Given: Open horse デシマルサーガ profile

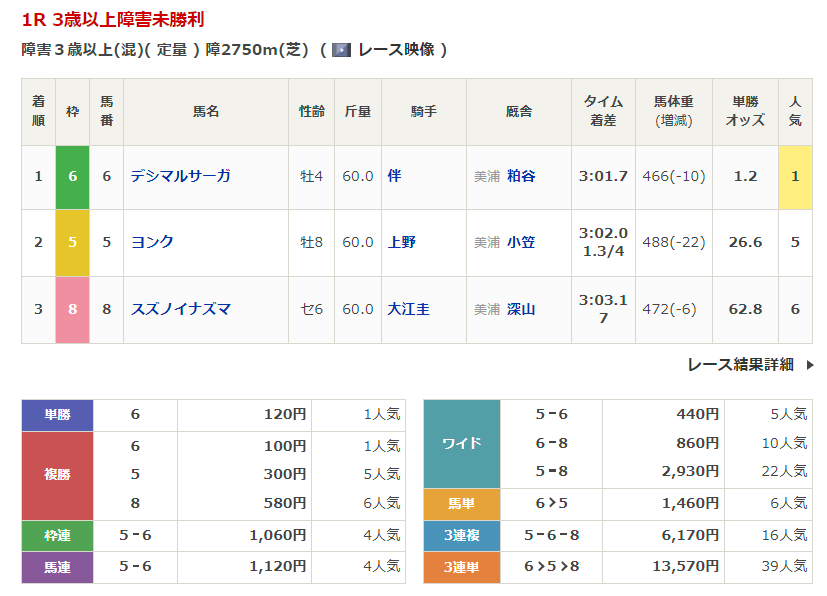Looking at the screenshot, I should pos(180,176).
